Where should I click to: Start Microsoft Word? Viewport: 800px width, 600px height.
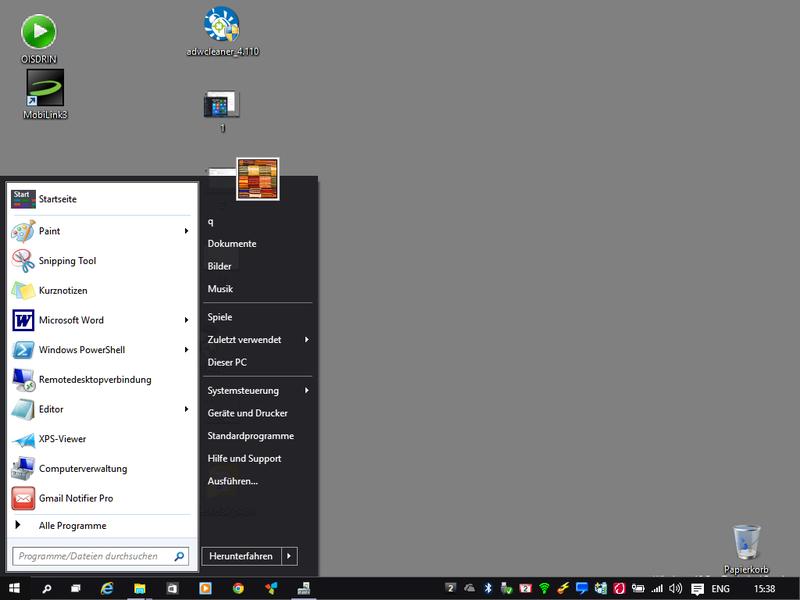pos(100,320)
